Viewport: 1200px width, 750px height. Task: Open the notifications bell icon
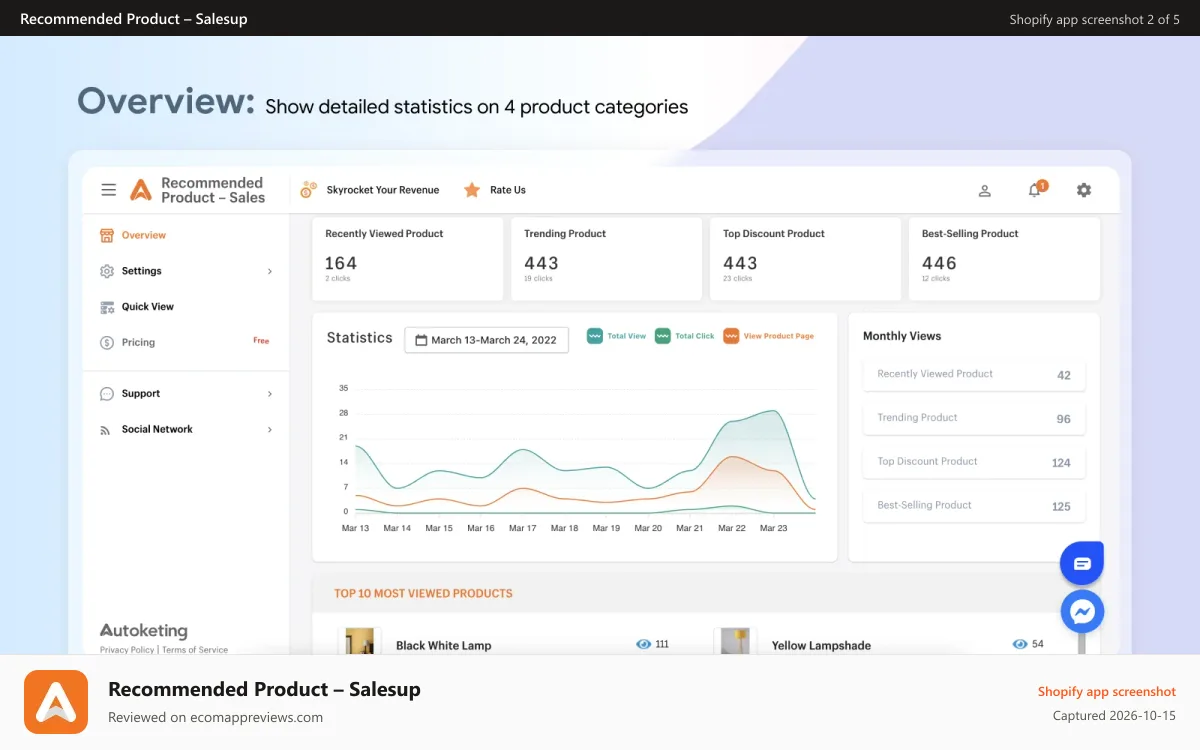[x=1035, y=190]
